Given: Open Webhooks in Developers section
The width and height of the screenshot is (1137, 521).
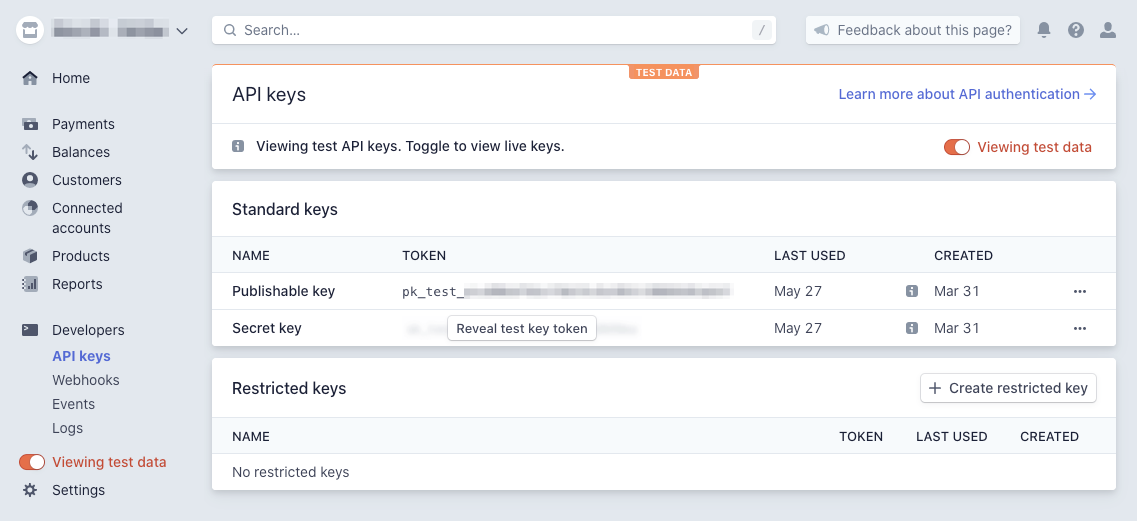Looking at the screenshot, I should point(85,380).
